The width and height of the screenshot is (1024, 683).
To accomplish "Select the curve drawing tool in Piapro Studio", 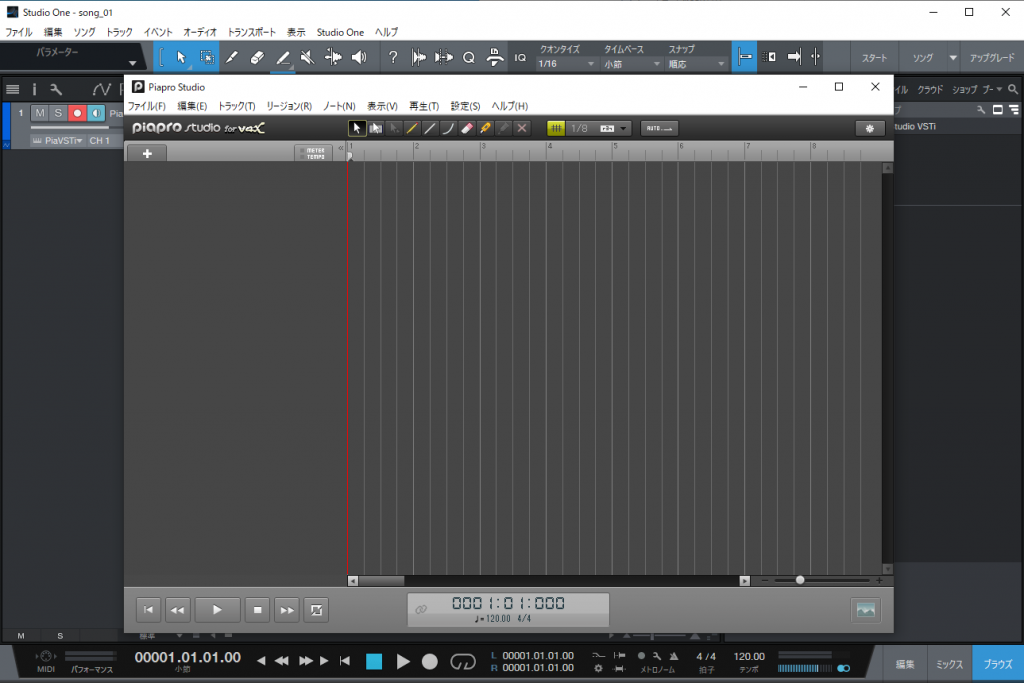I will click(x=448, y=128).
